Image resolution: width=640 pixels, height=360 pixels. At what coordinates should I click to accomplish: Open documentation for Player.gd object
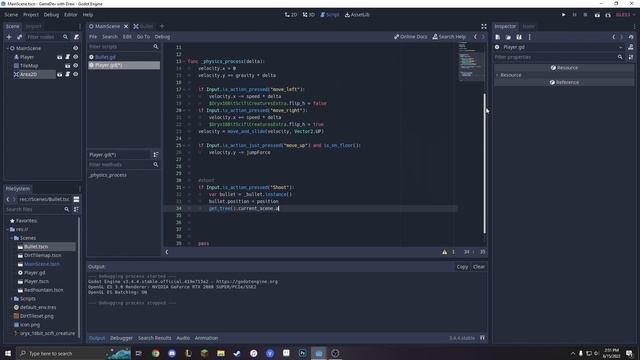click(x=631, y=47)
